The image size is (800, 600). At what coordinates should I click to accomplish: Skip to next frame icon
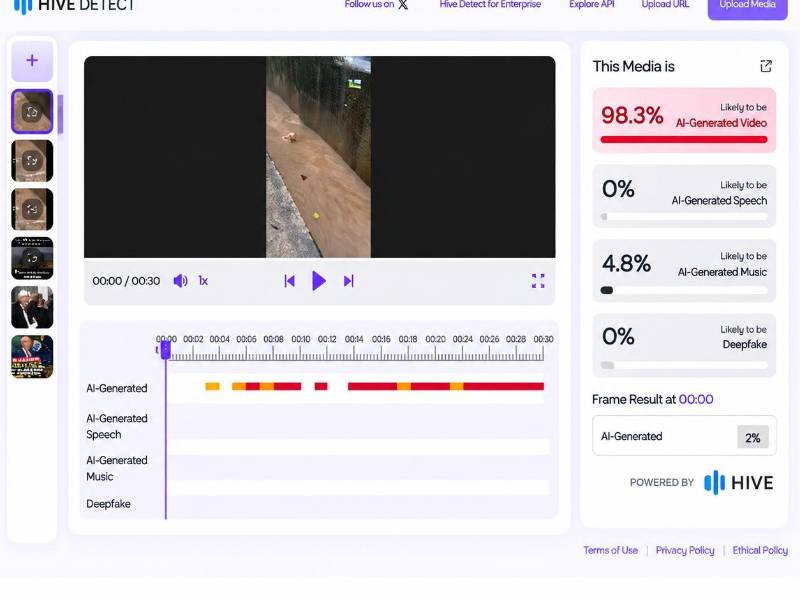[x=348, y=281]
